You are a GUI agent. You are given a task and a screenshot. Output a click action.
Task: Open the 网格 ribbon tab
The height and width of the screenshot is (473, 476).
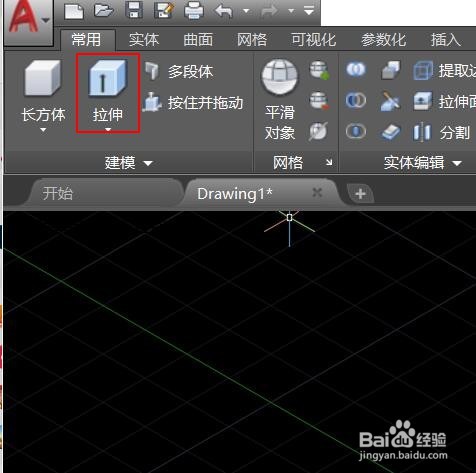point(252,40)
